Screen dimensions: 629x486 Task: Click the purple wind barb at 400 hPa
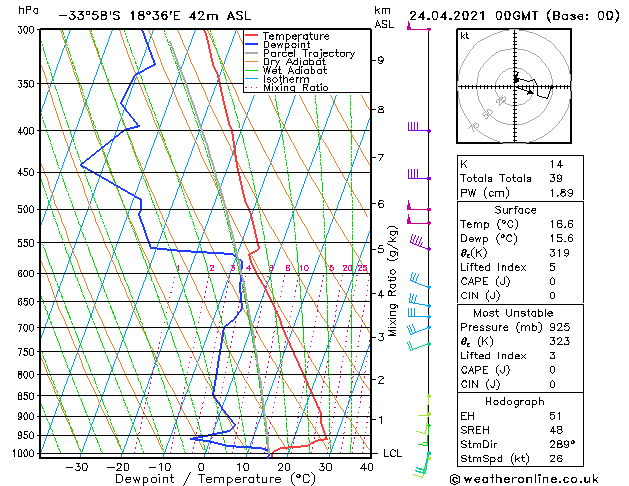coord(419,128)
